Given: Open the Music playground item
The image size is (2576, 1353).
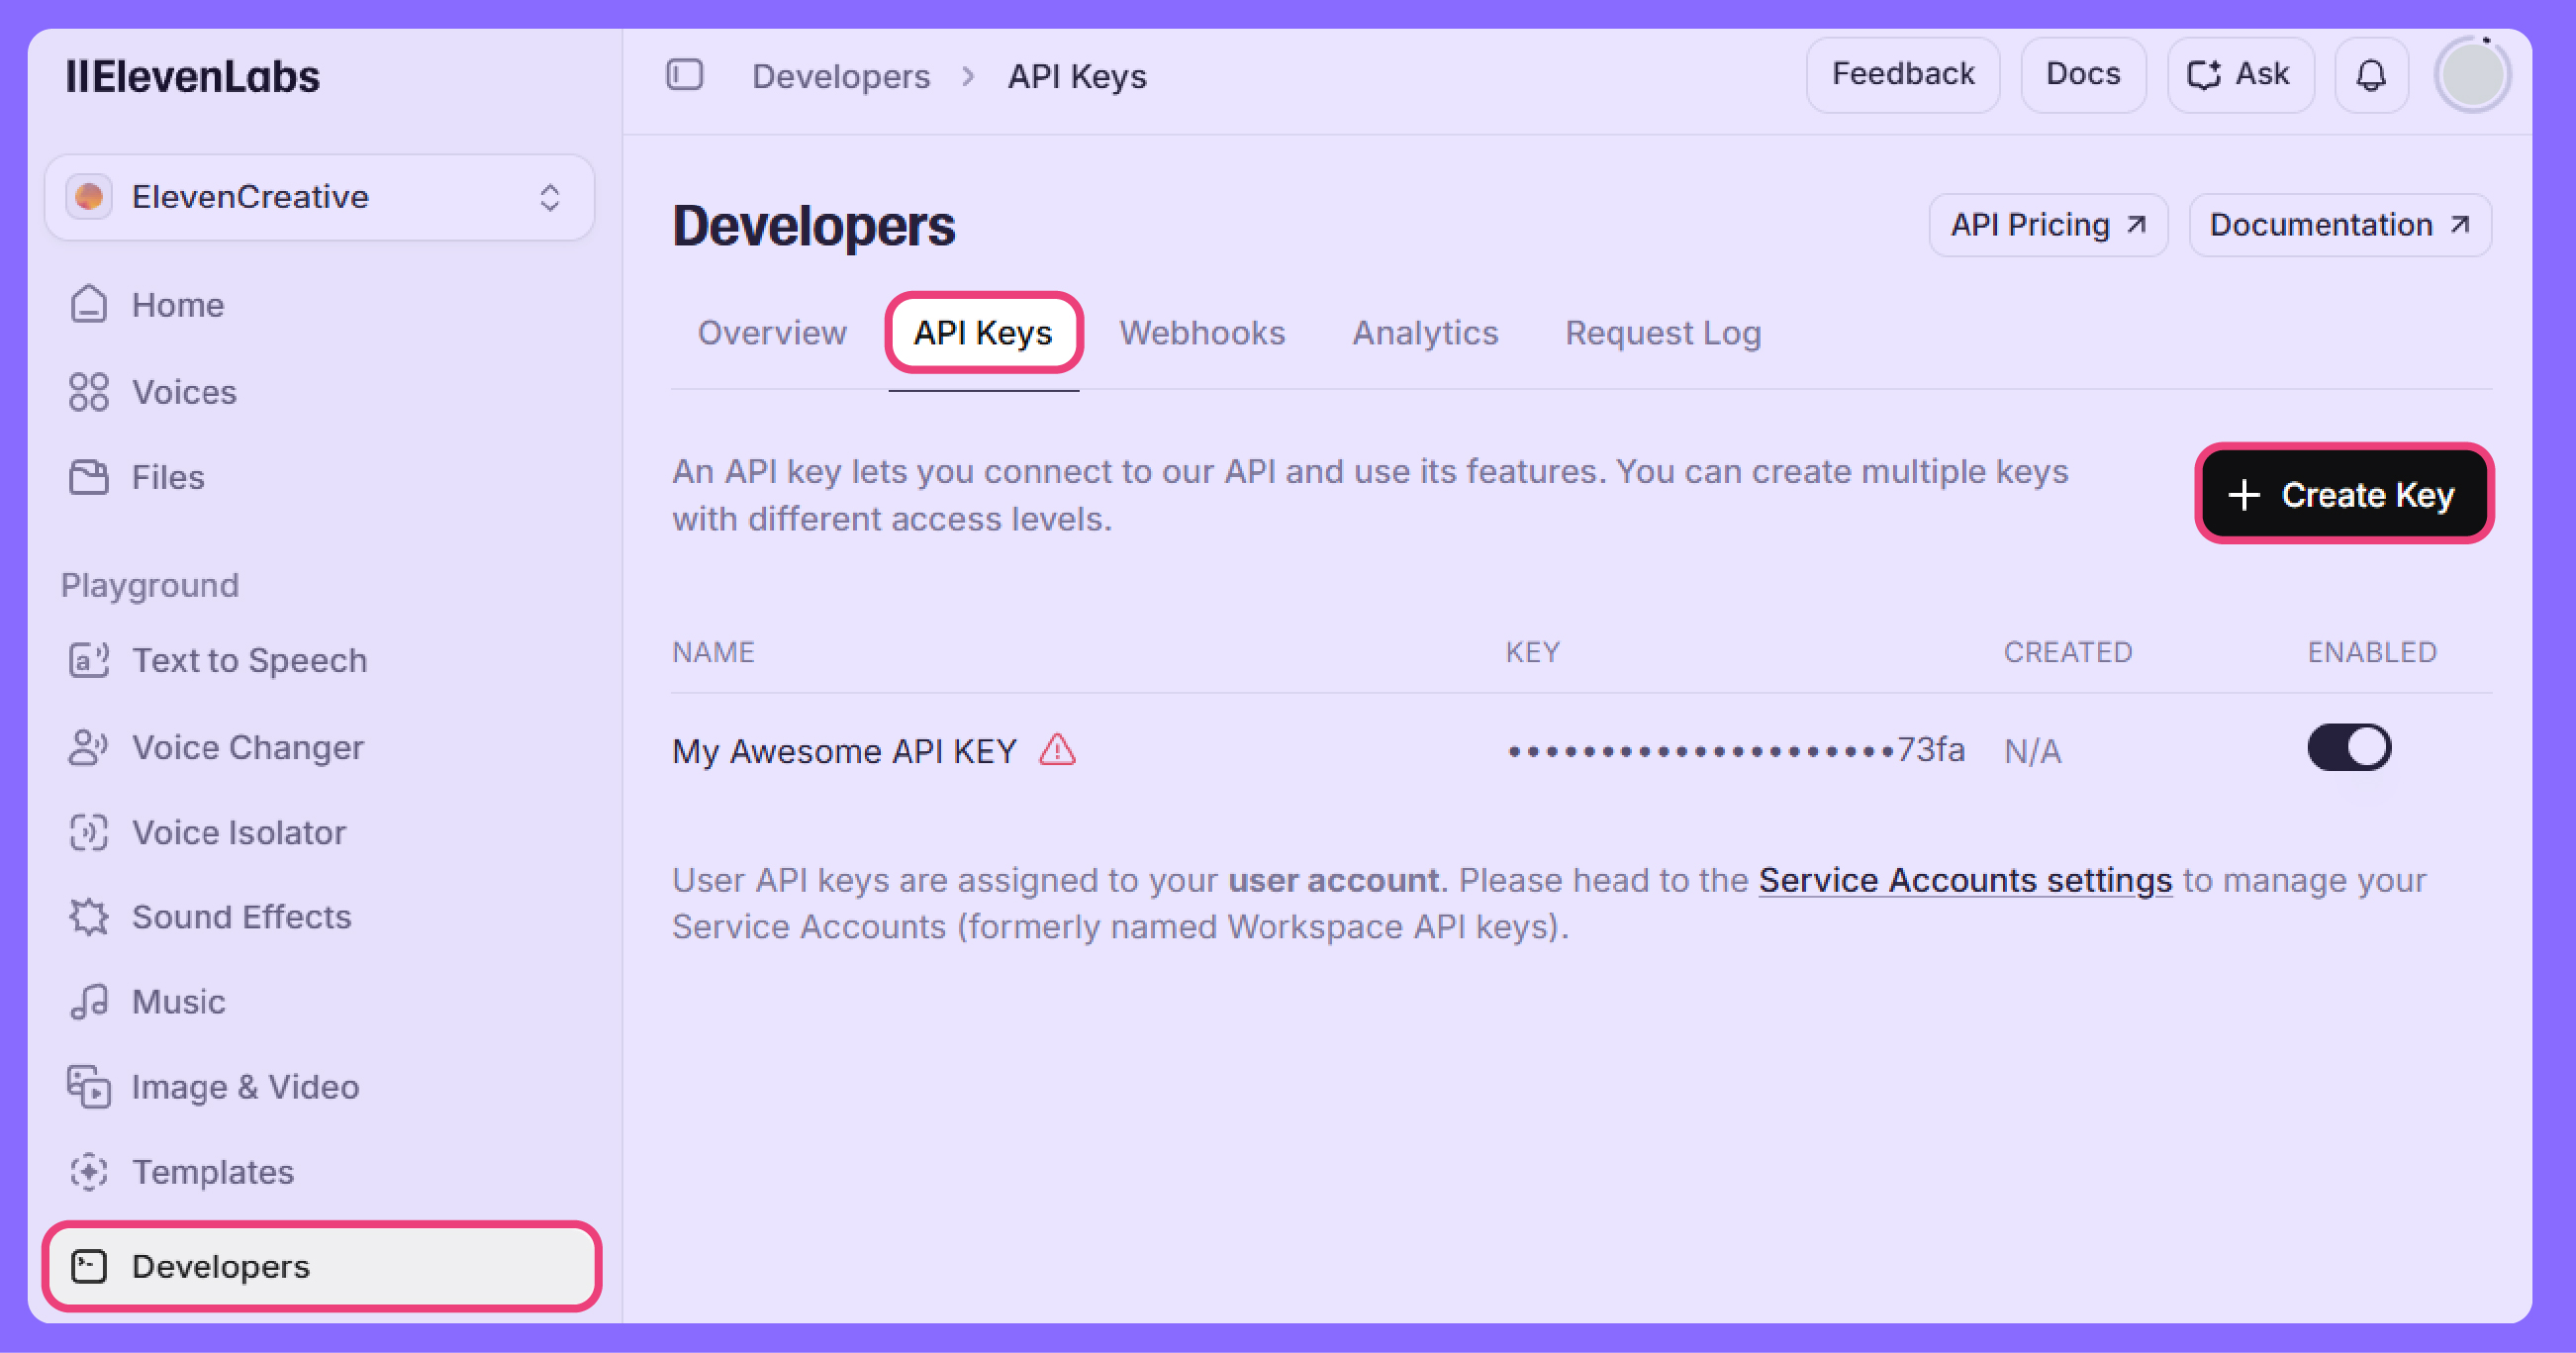Looking at the screenshot, I should pyautogui.click(x=178, y=1001).
